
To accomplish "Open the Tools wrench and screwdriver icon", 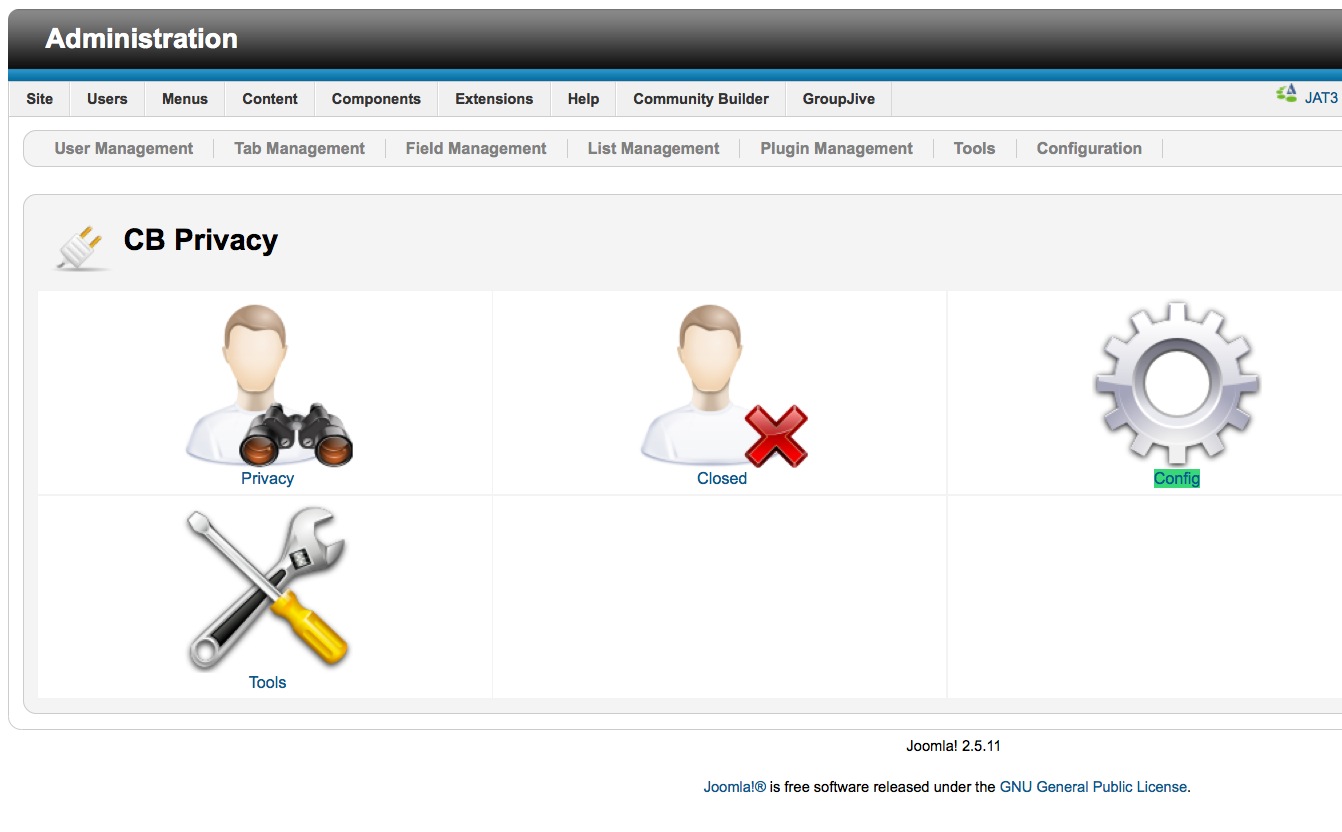I will pyautogui.click(x=267, y=589).
